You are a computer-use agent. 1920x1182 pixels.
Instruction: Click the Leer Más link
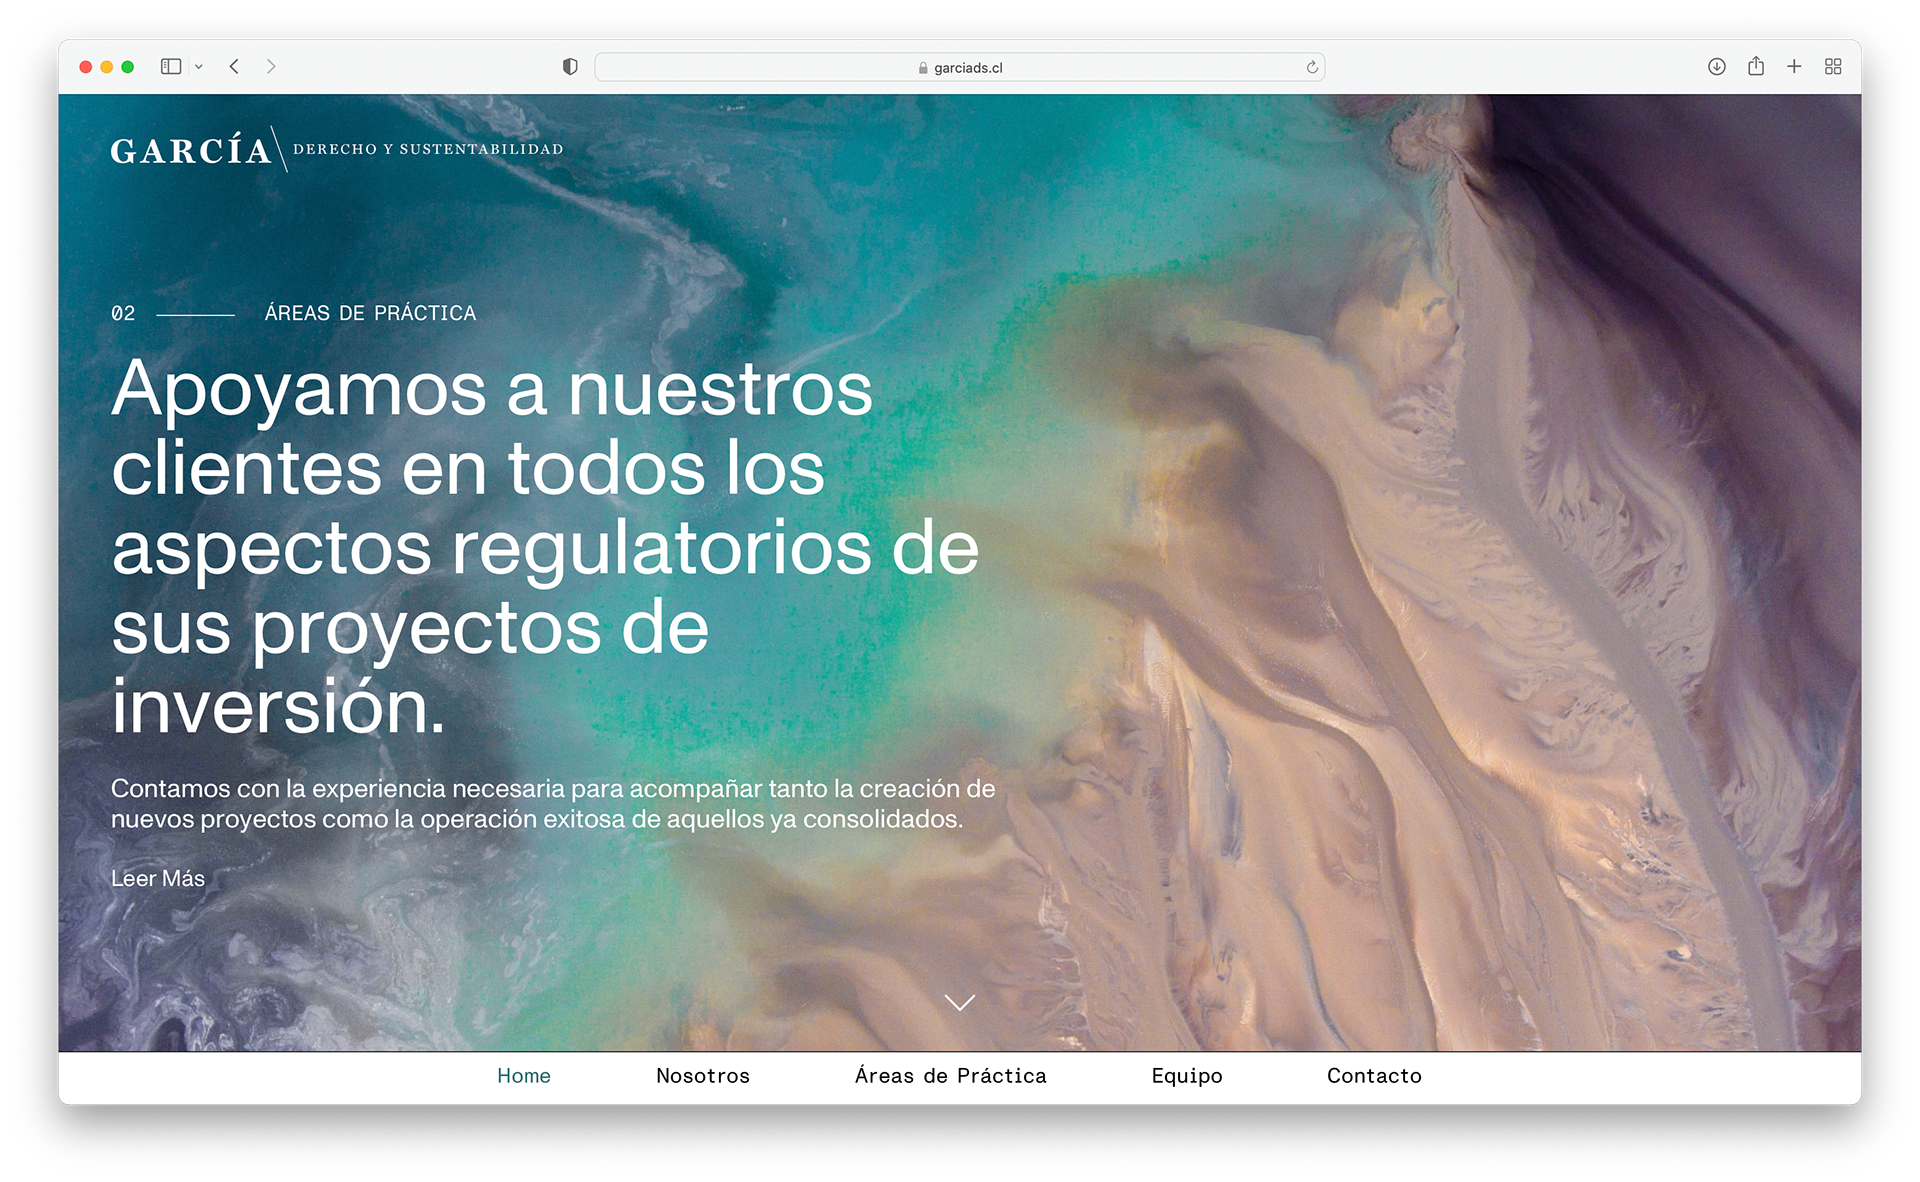158,879
